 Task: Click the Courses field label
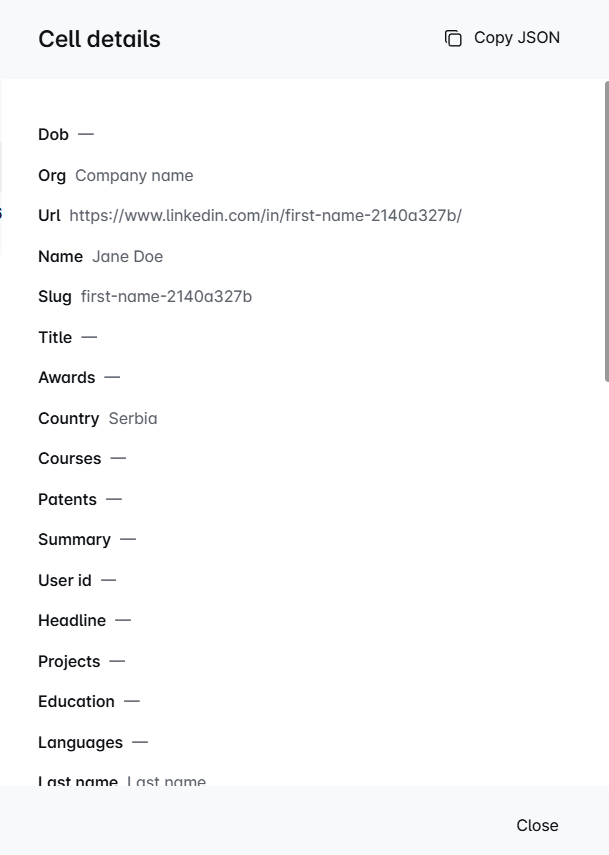(69, 459)
